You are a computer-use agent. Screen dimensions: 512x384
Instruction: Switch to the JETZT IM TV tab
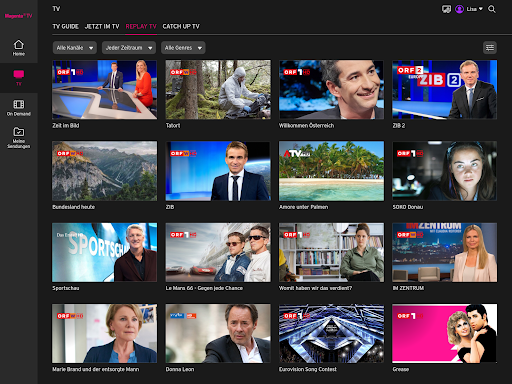[x=102, y=26]
